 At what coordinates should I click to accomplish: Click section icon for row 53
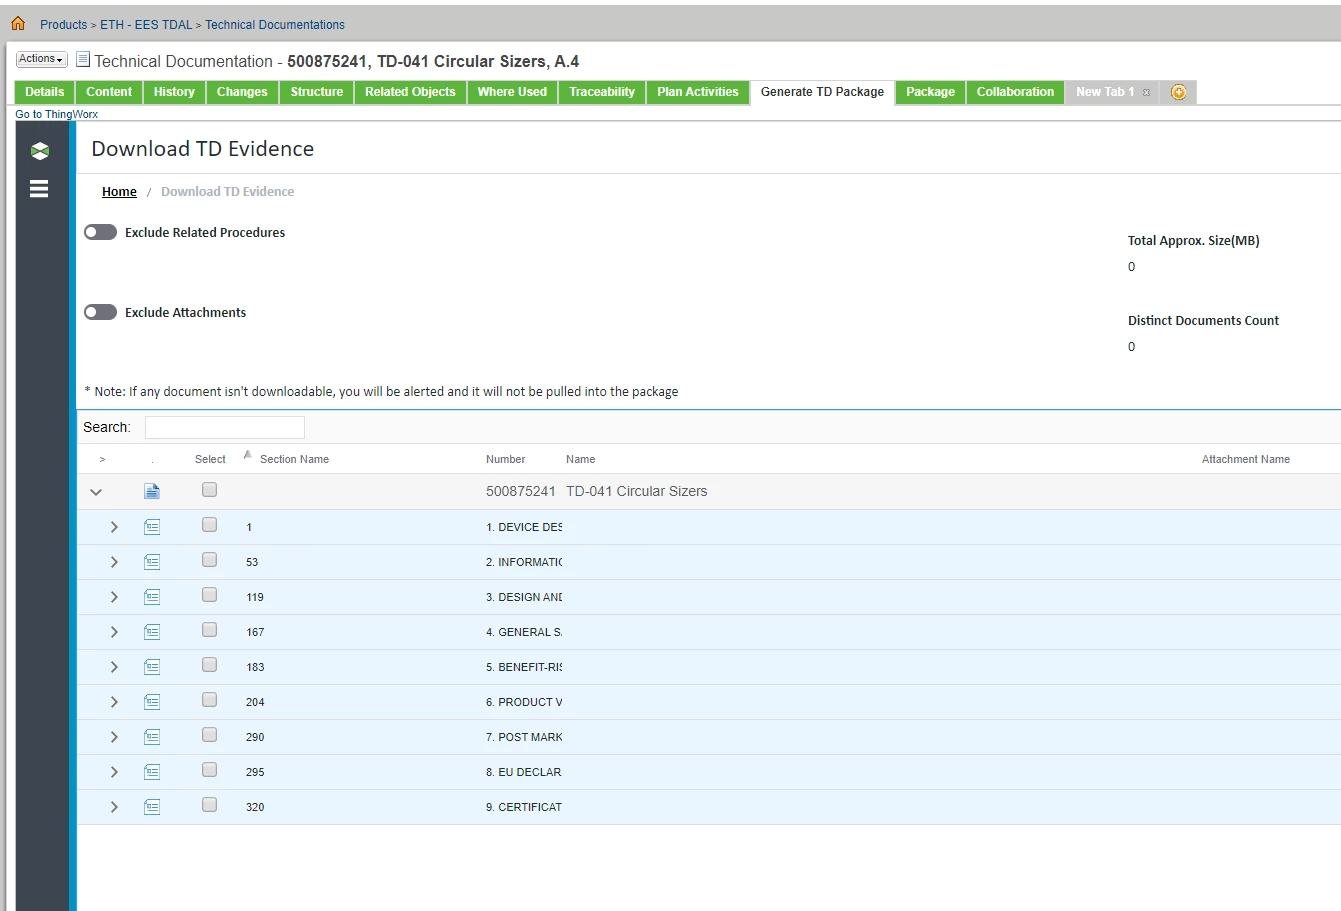pos(152,562)
